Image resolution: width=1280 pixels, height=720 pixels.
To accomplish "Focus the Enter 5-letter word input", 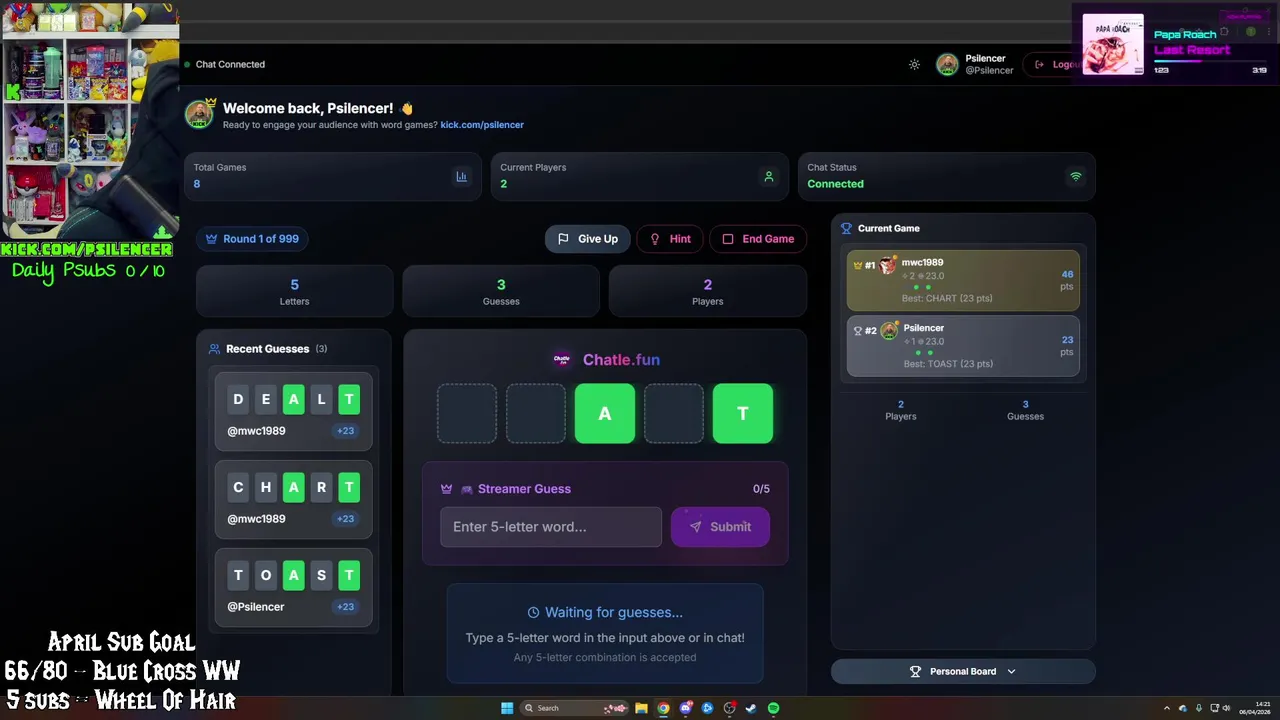I will (551, 527).
